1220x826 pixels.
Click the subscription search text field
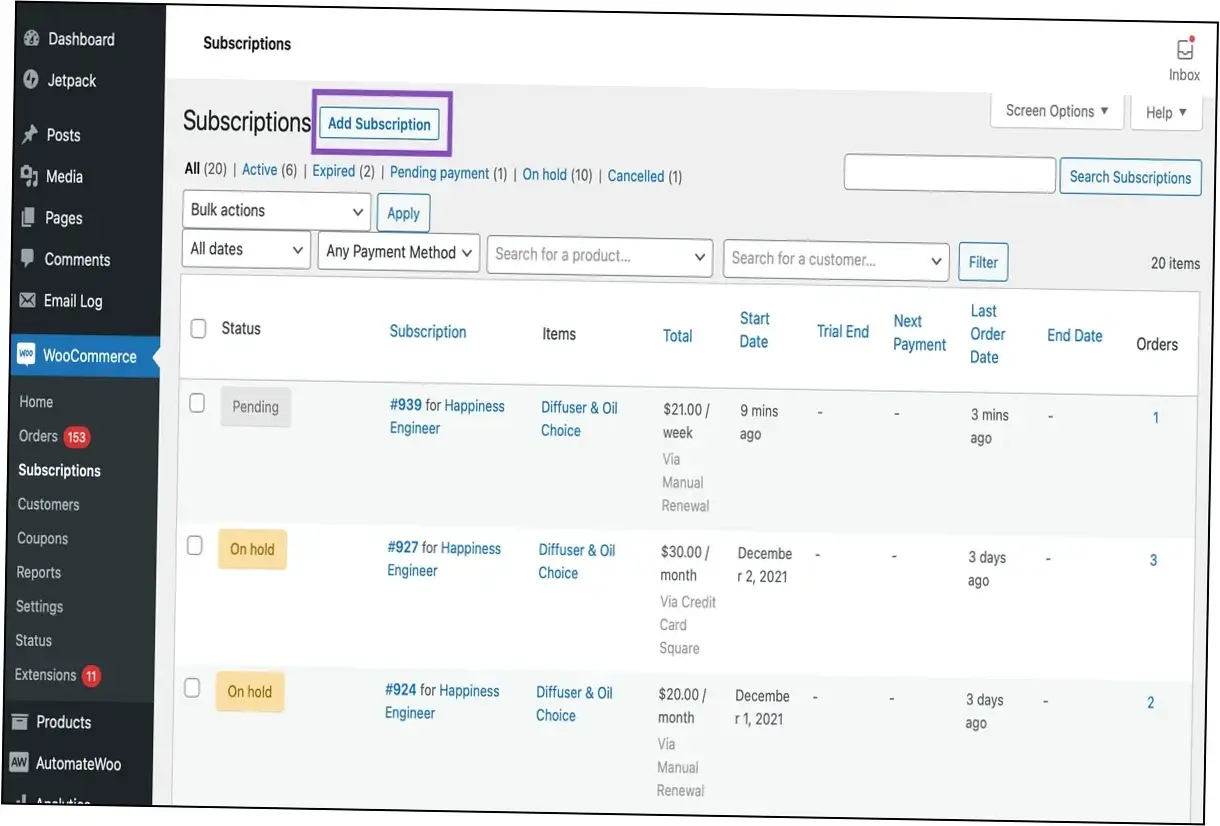pos(949,174)
